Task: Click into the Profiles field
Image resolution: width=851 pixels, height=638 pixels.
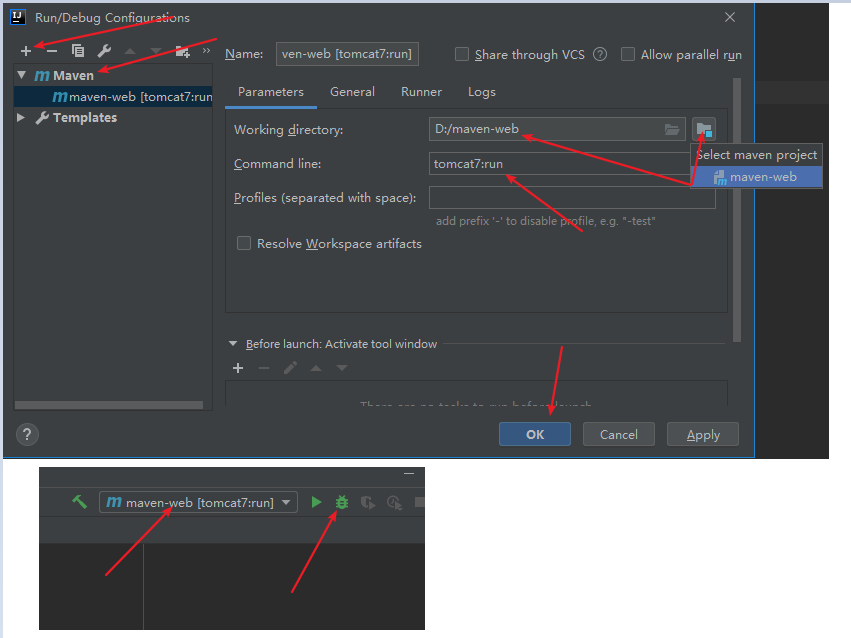Action: [572, 197]
